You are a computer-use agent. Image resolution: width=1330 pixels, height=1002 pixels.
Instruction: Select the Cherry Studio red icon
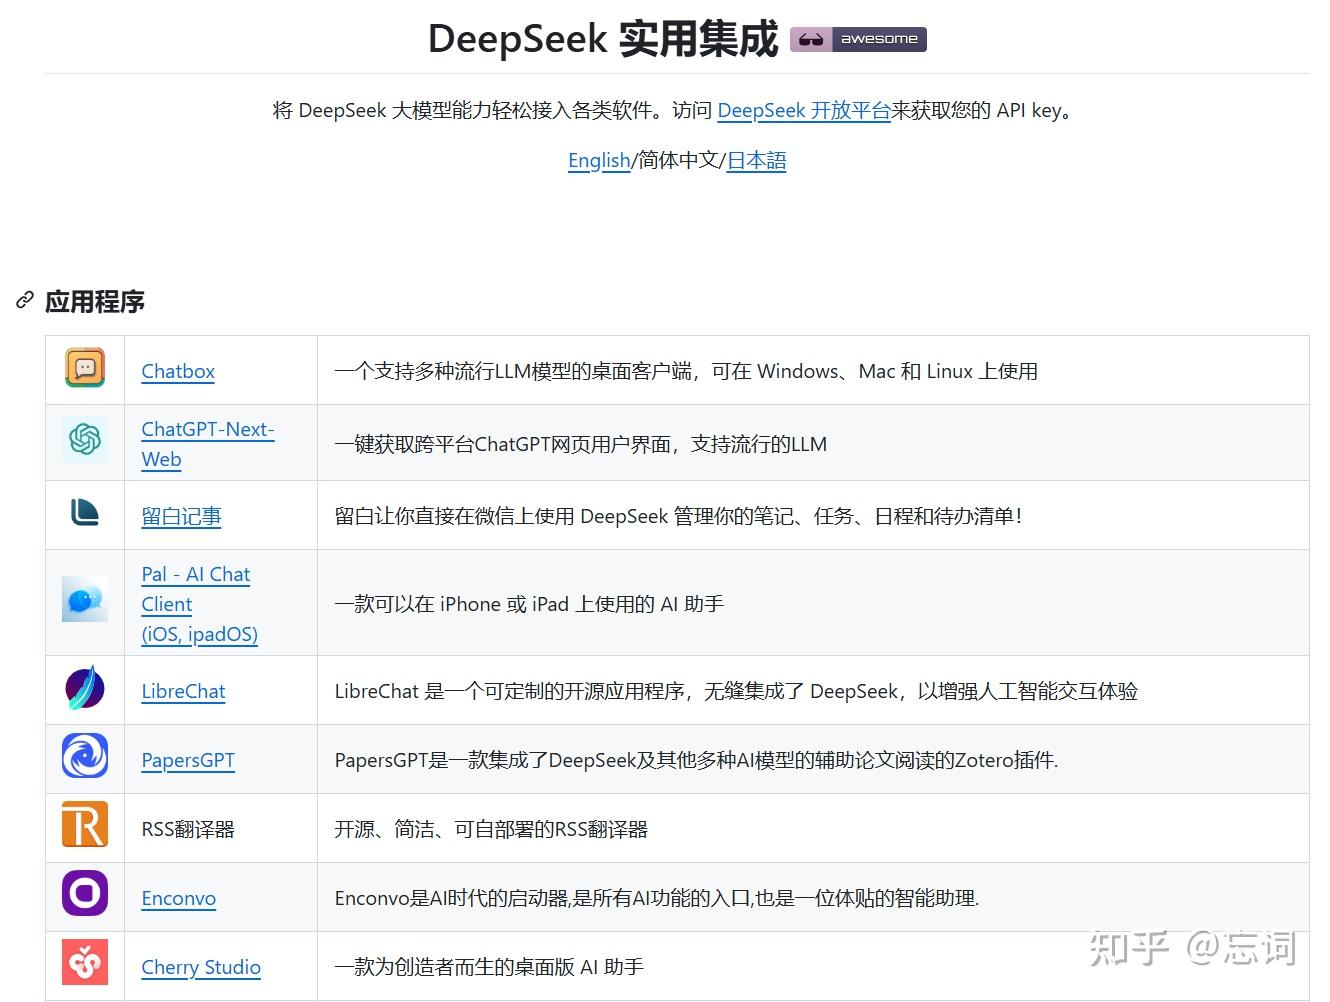click(x=84, y=961)
